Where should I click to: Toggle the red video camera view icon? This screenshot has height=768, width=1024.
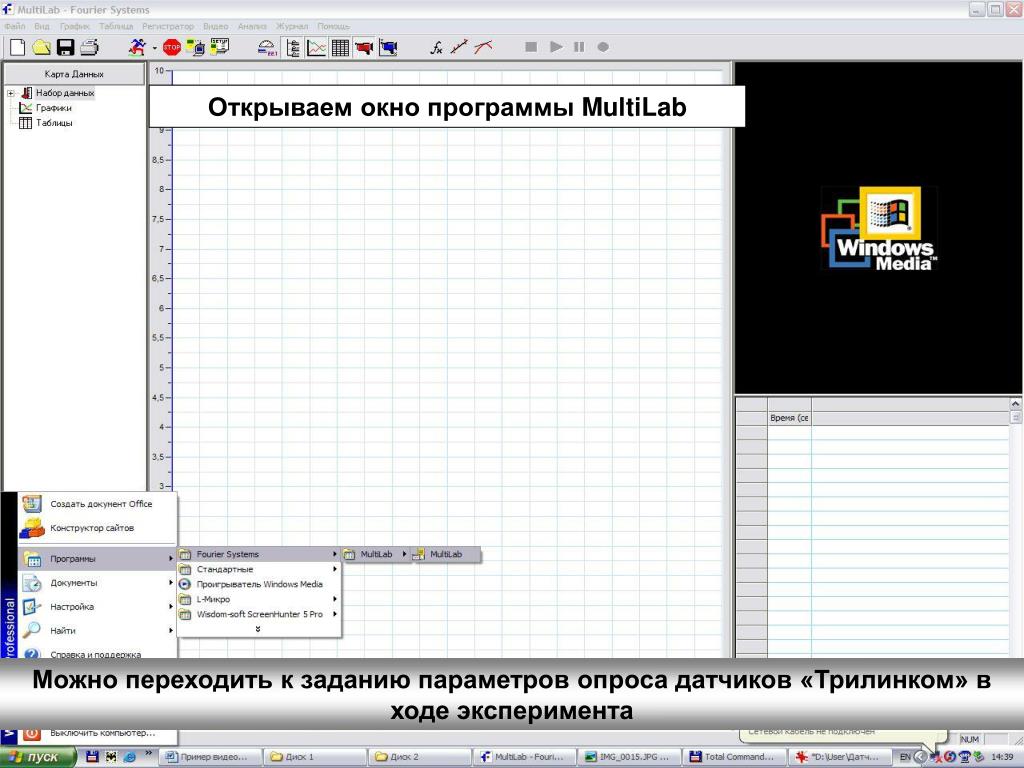click(364, 48)
